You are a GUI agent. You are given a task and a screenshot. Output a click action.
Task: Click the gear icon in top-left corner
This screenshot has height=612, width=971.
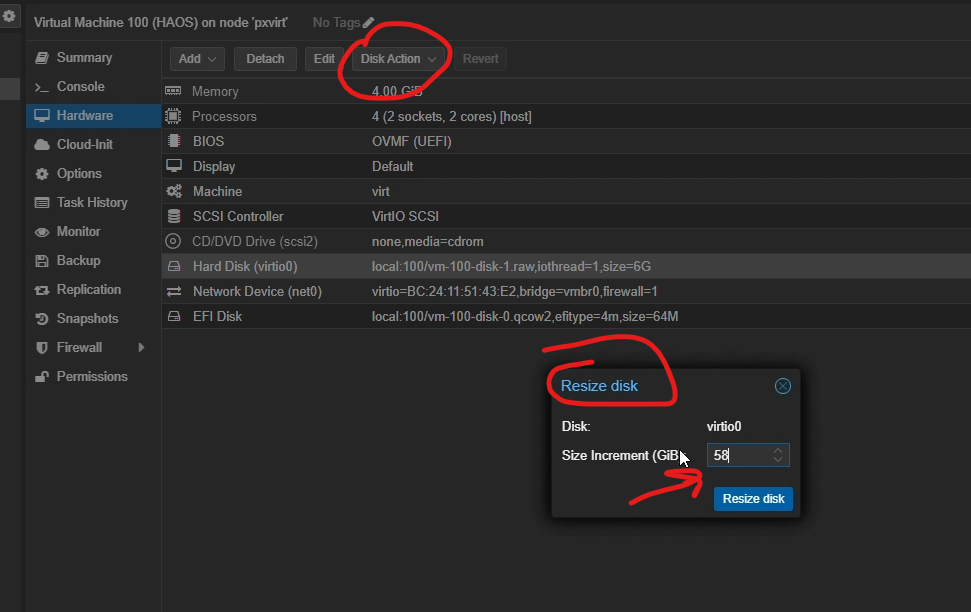pyautogui.click(x=9, y=16)
